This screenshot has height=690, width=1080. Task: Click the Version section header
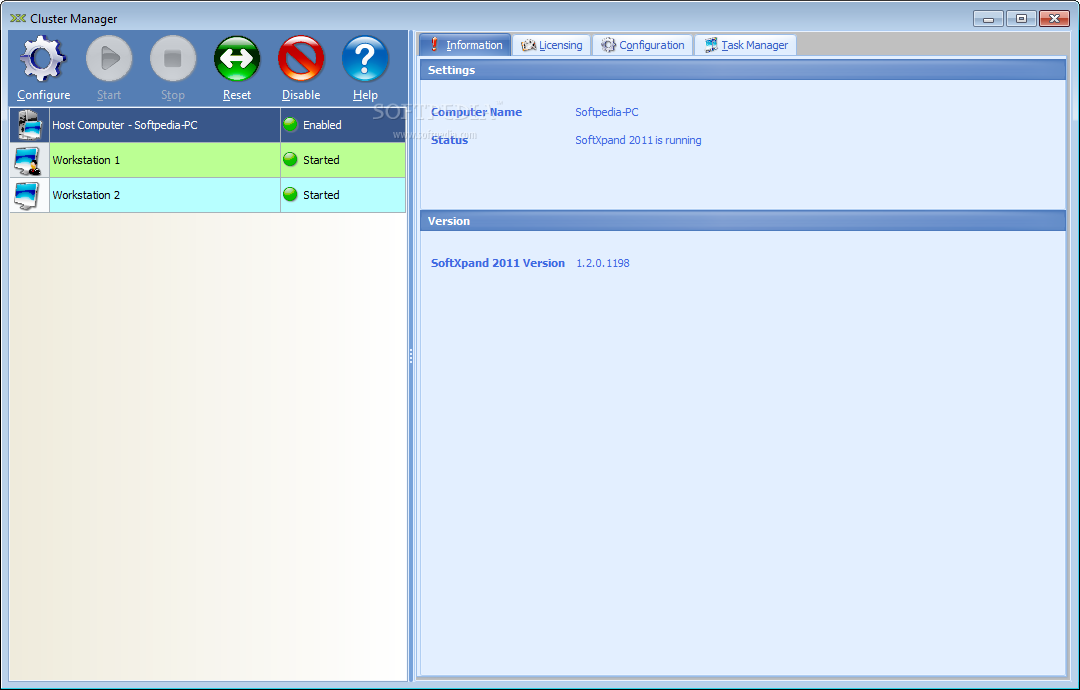pos(742,221)
